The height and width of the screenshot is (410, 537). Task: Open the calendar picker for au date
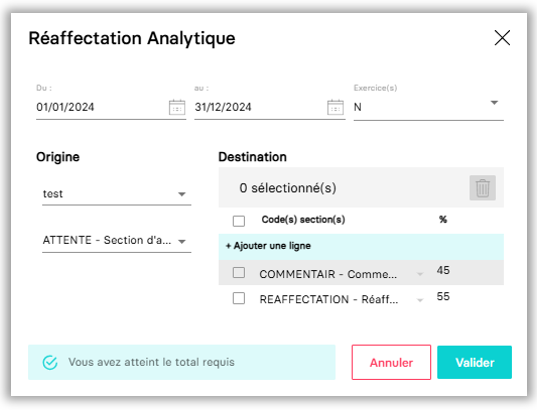coord(335,107)
